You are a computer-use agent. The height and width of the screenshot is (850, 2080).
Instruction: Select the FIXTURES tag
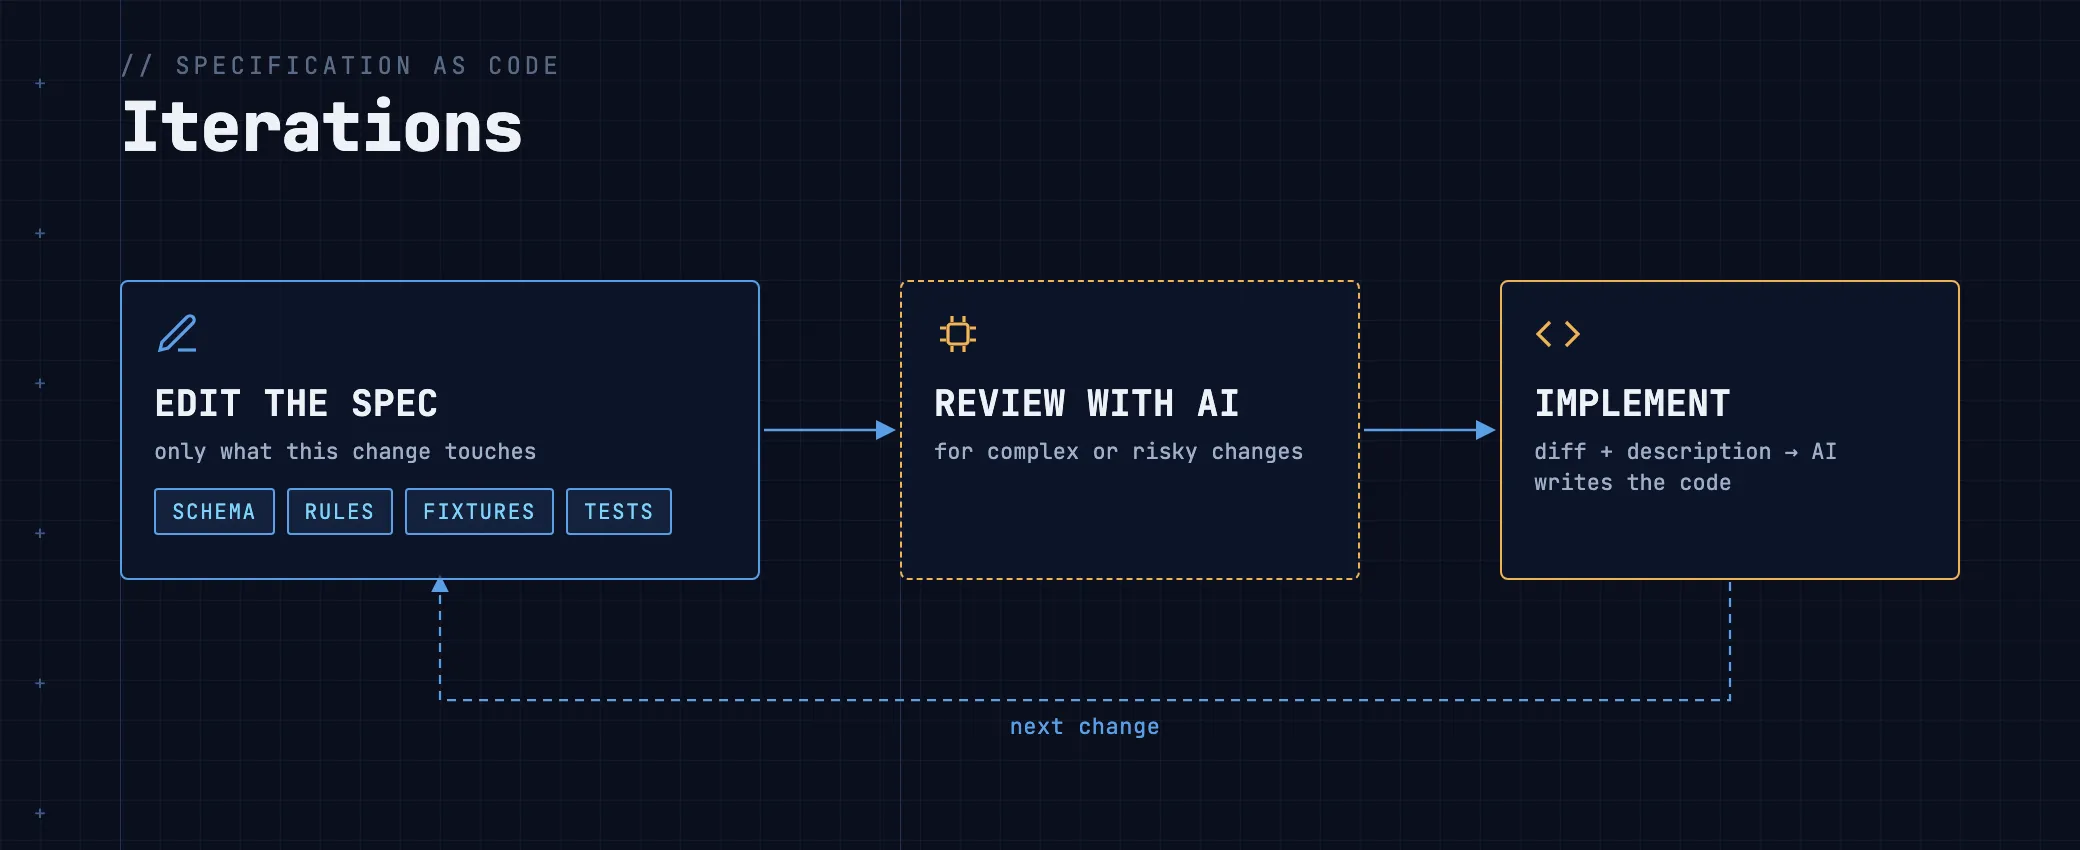point(479,512)
